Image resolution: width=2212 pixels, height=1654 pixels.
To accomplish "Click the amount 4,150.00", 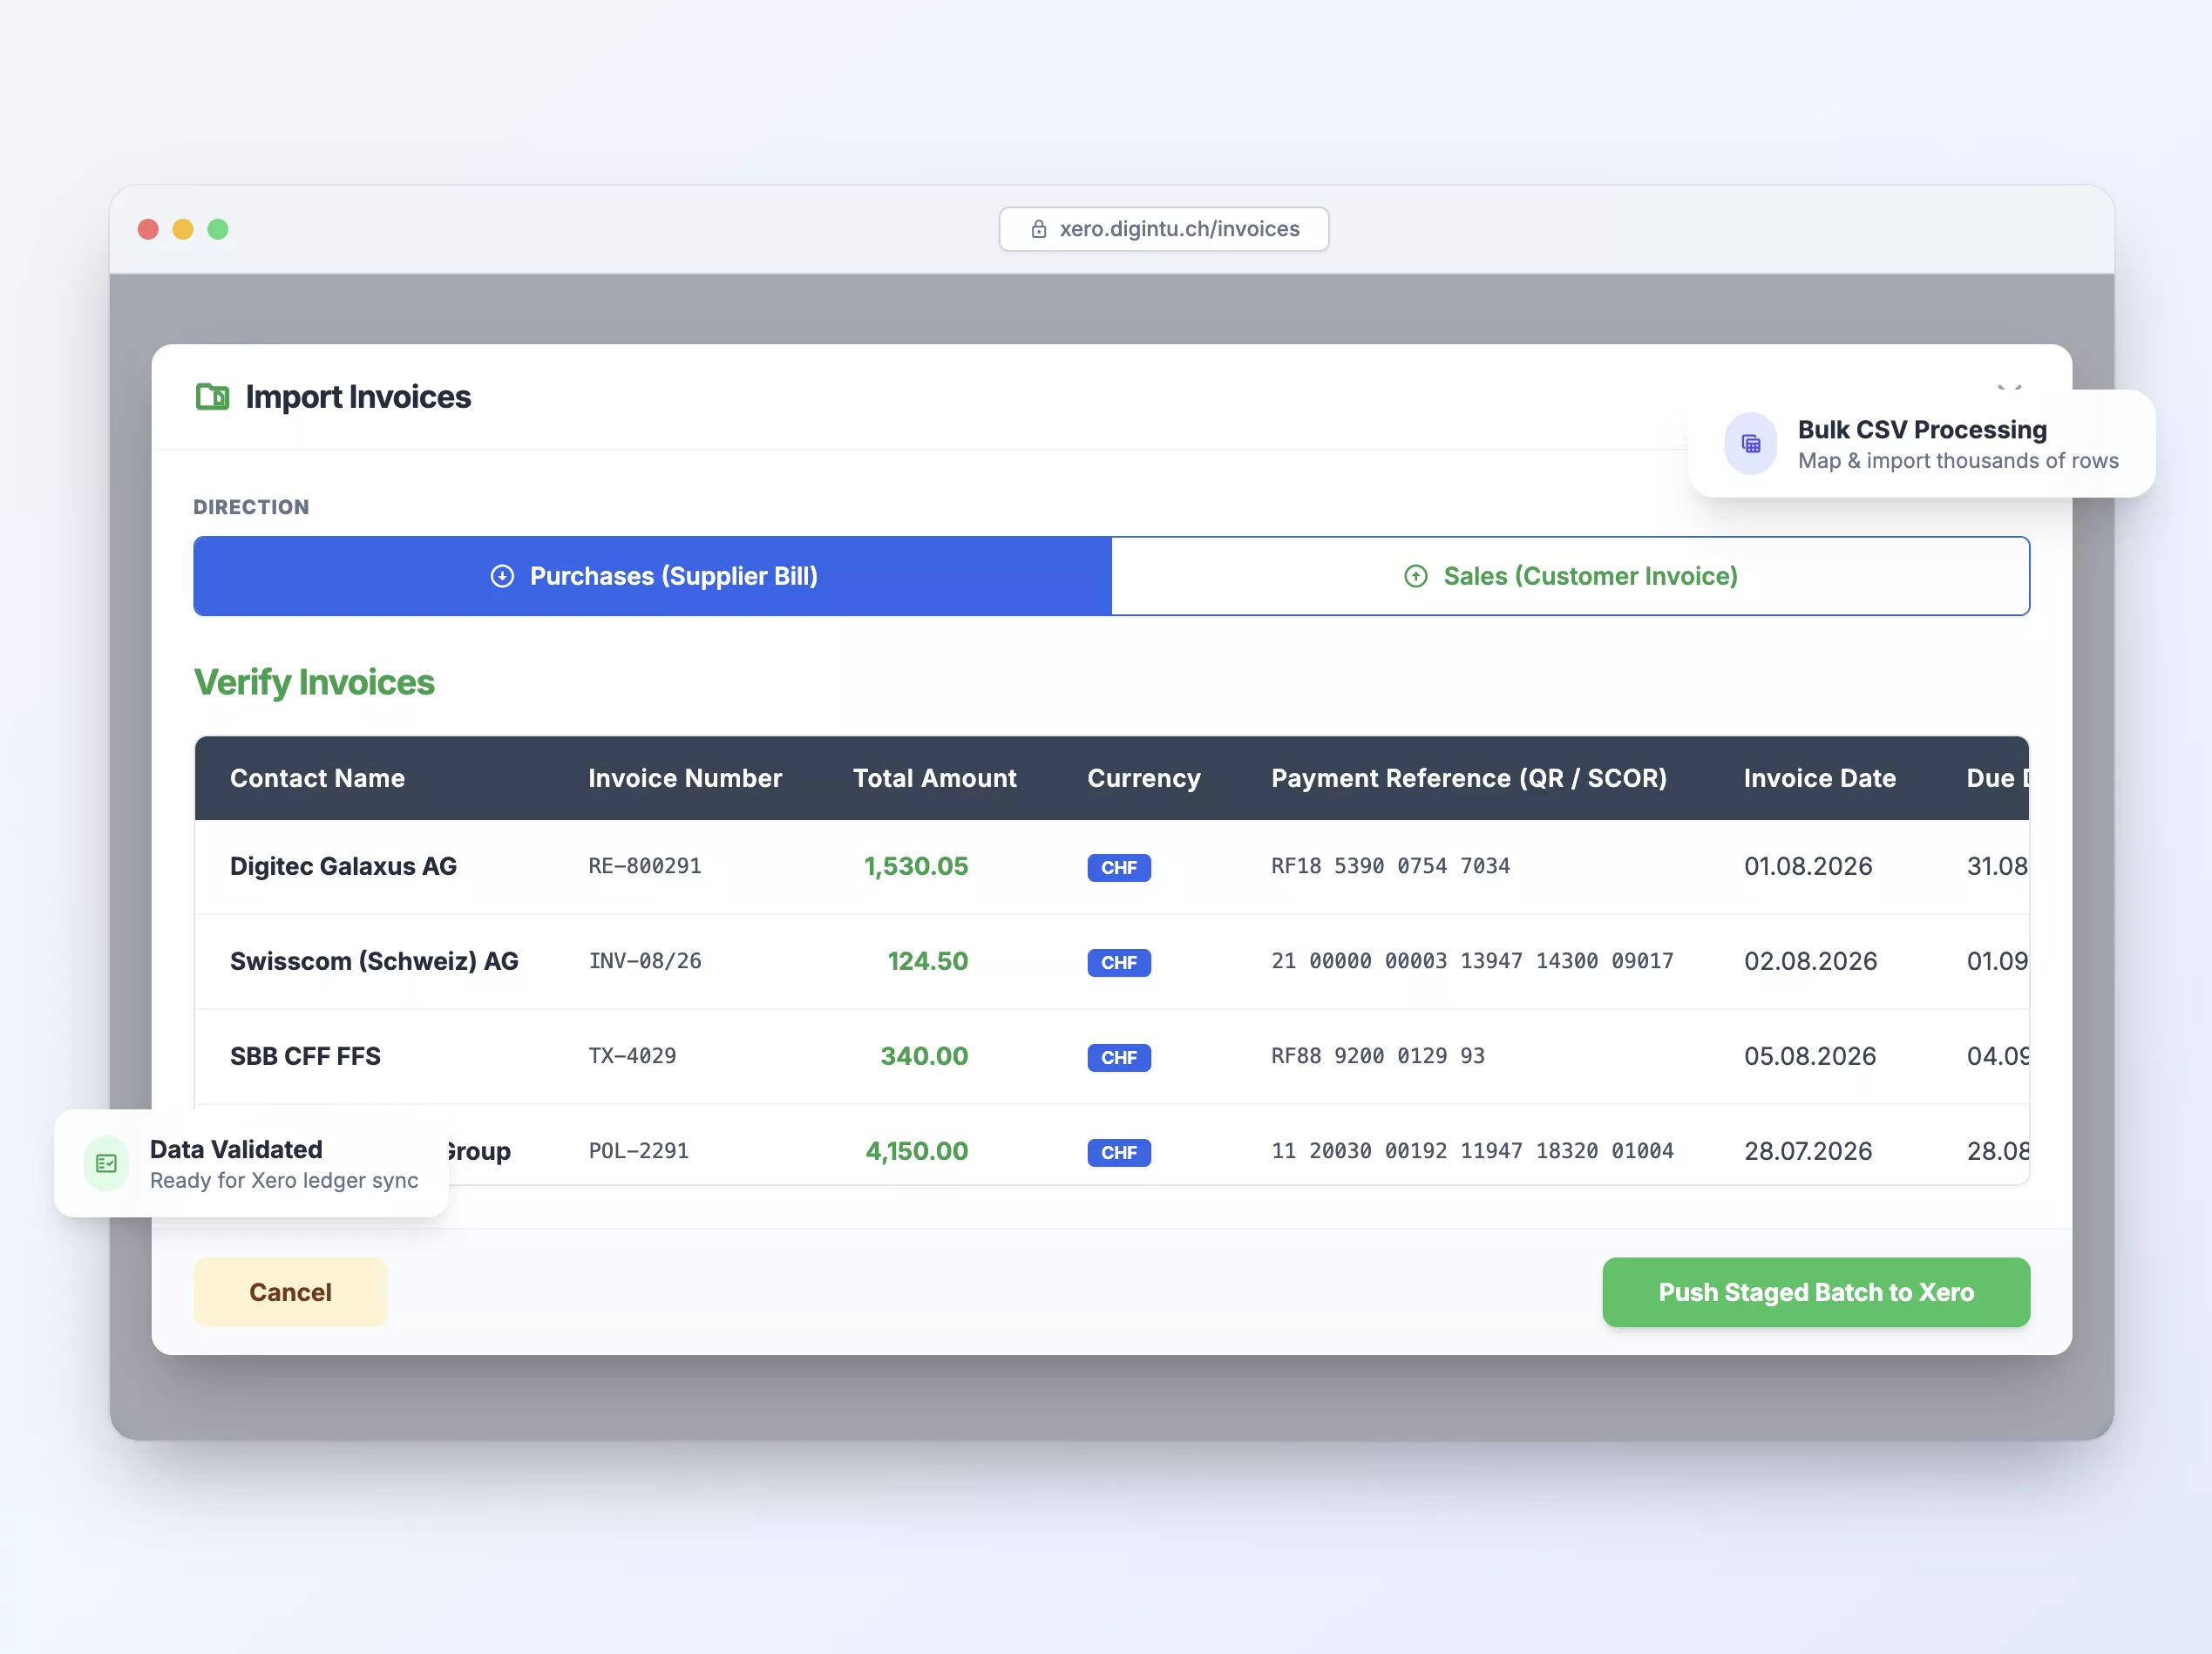I will [x=917, y=1151].
